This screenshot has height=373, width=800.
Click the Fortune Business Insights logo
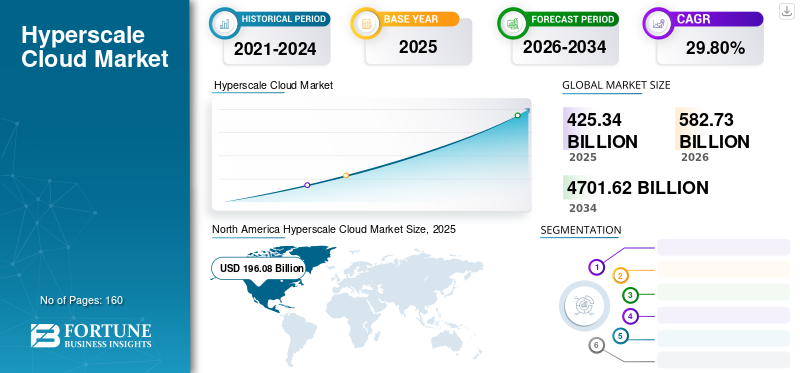click(x=91, y=336)
